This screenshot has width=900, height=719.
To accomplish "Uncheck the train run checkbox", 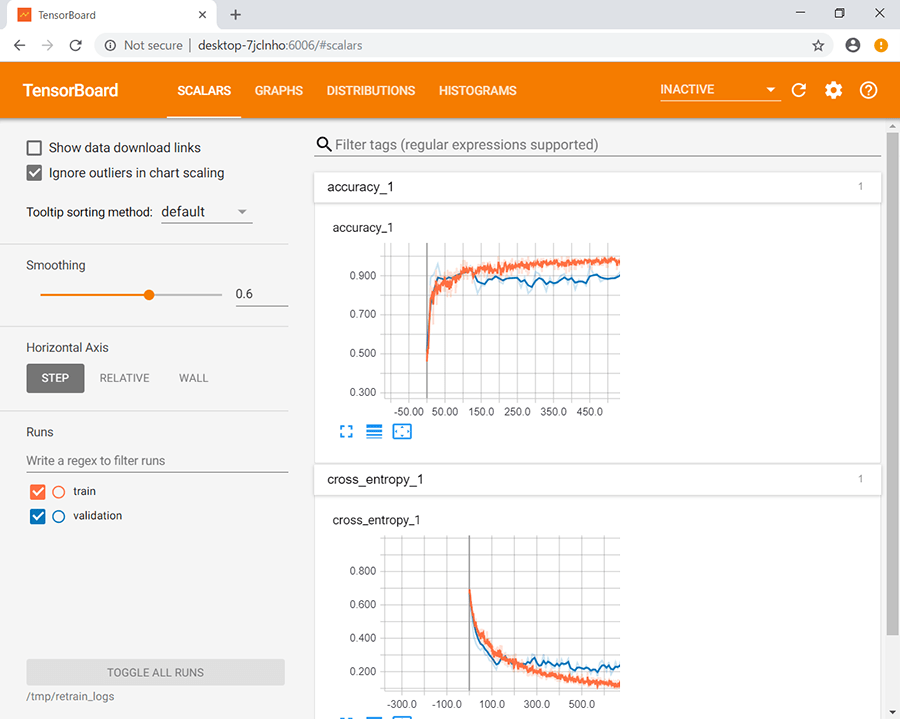I will 38,492.
